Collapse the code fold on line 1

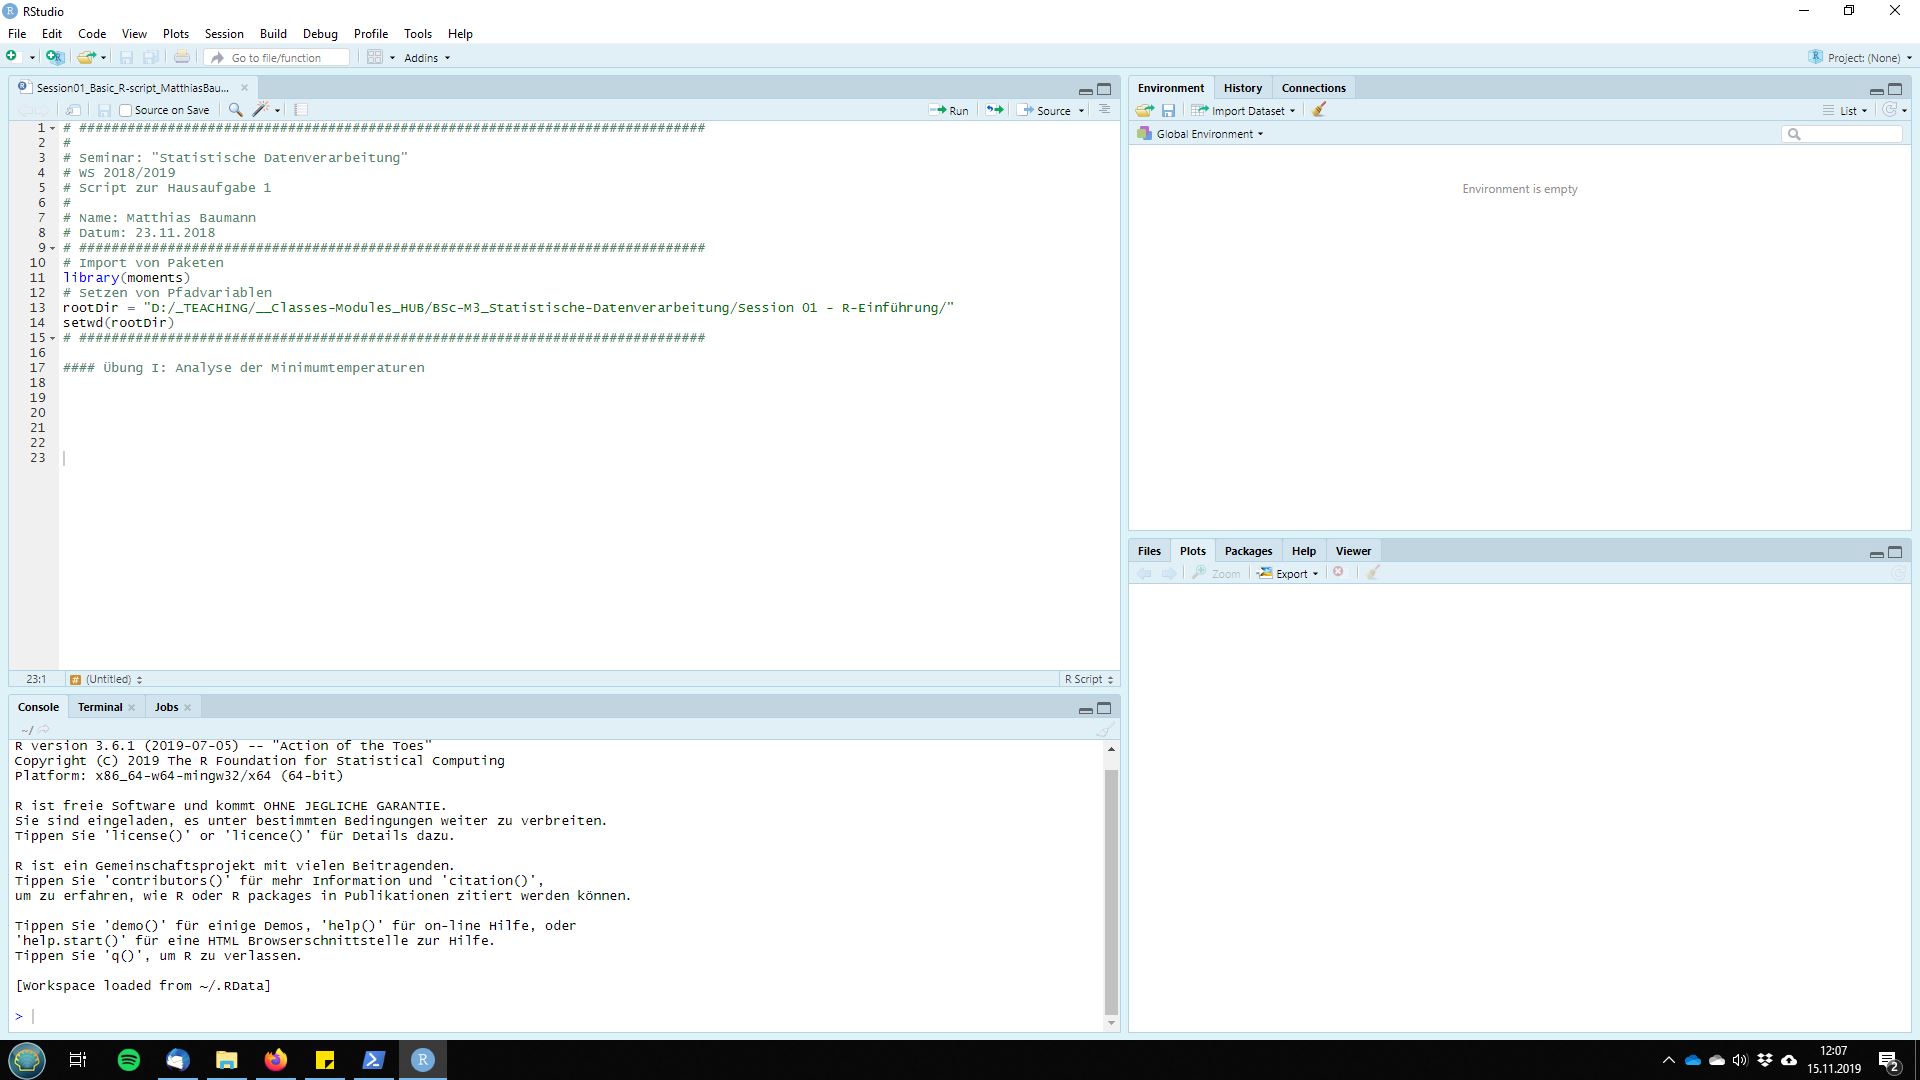pos(52,128)
